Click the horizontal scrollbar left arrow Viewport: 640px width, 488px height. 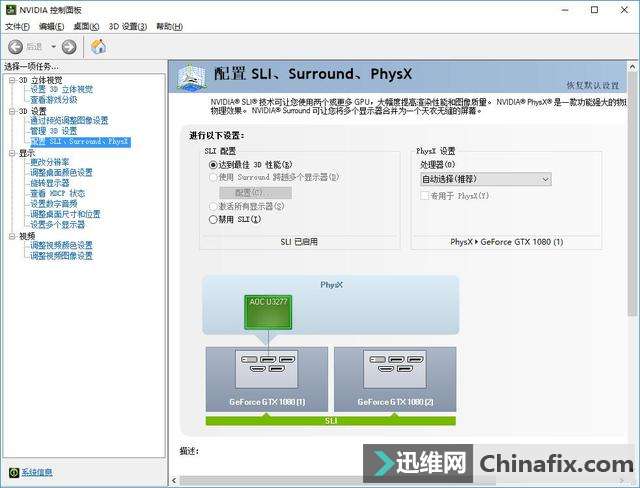(x=174, y=480)
